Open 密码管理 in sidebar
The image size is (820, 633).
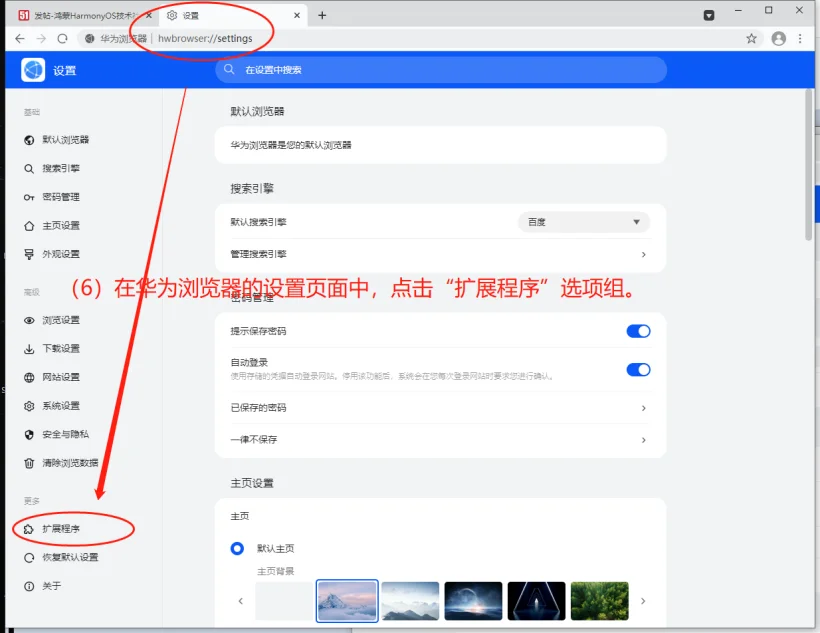click(x=52, y=197)
